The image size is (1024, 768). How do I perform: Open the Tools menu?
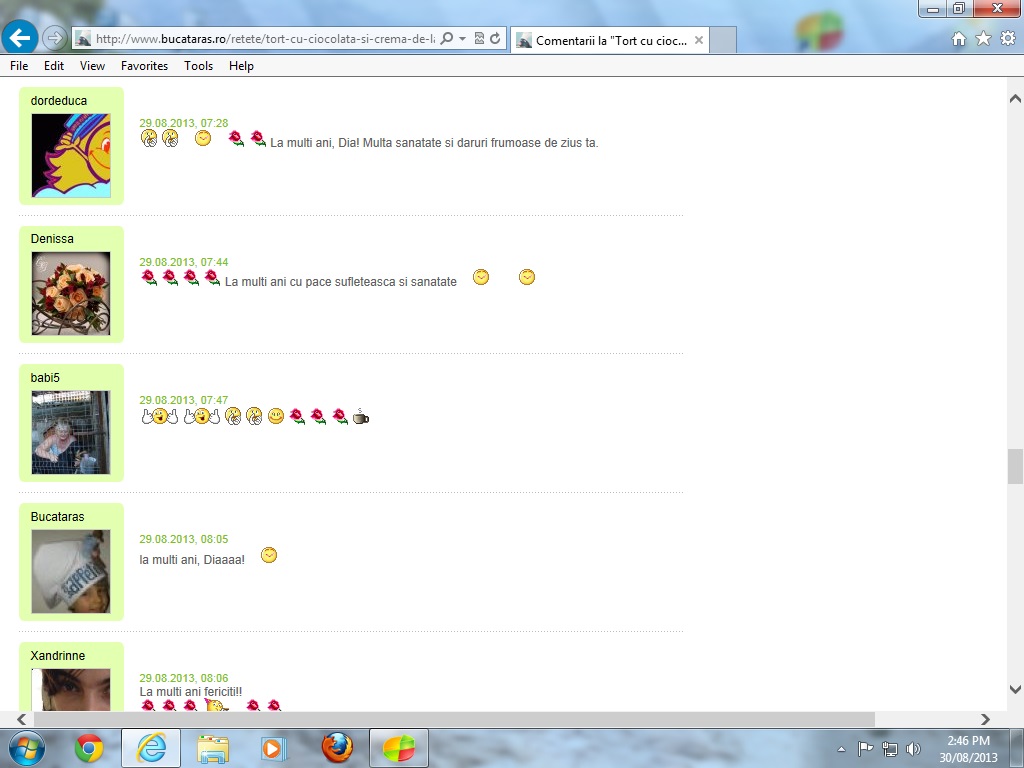point(198,66)
